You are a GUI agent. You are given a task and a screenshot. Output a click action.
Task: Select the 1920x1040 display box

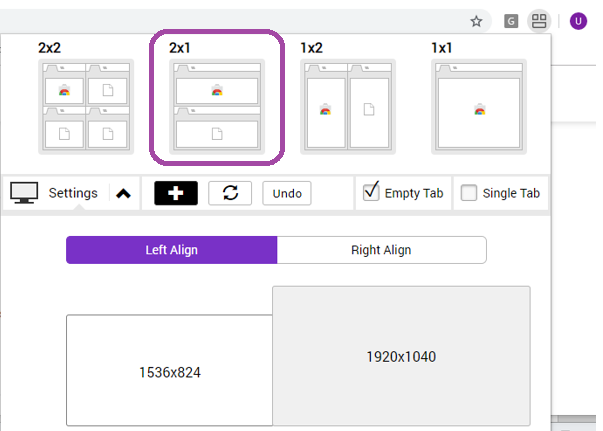[401, 356]
